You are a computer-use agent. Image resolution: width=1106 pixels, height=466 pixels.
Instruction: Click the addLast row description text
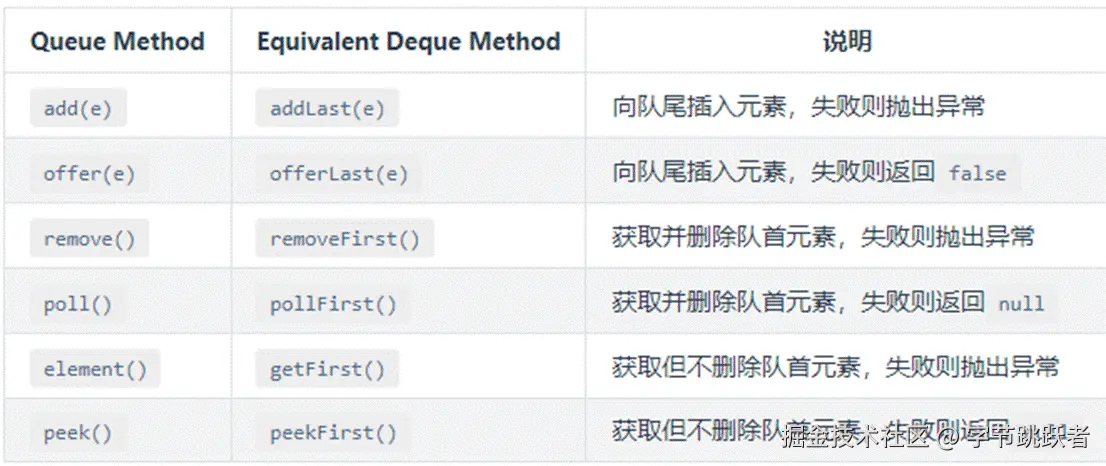click(x=798, y=108)
